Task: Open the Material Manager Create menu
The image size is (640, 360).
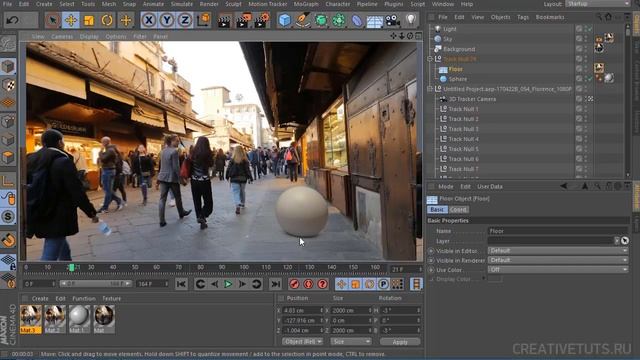Action: 40,298
